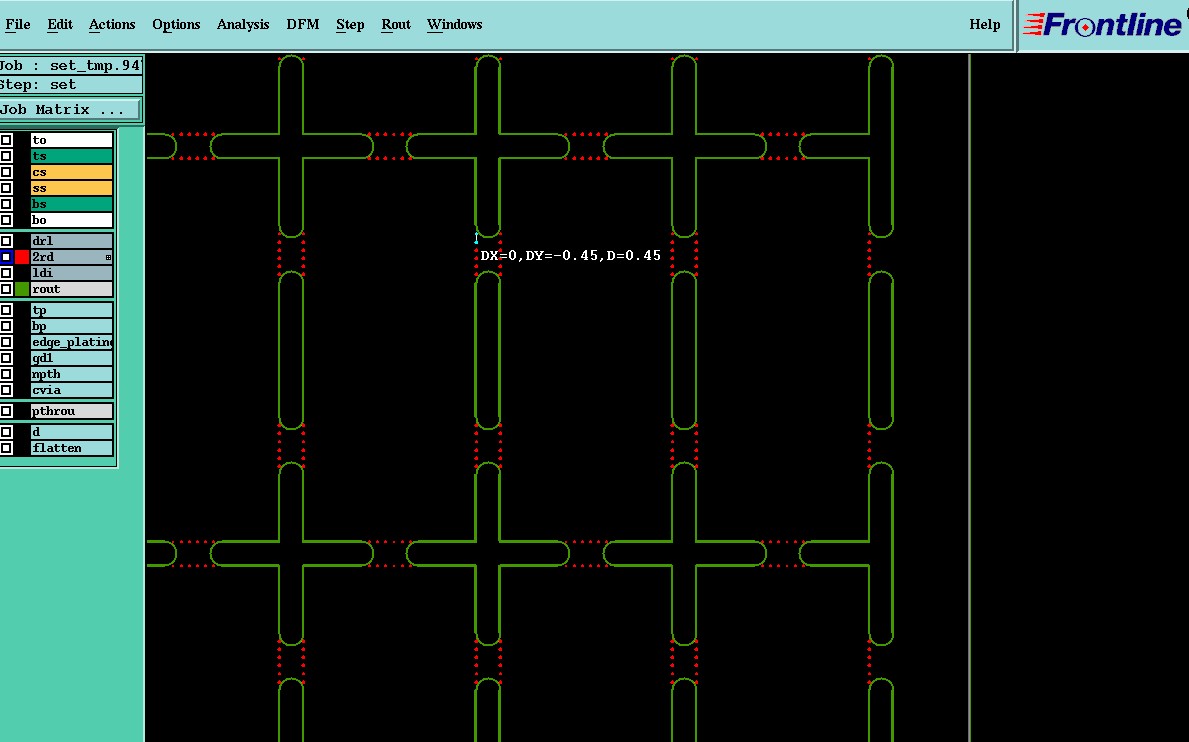Select the 'bs' layer name
The height and width of the screenshot is (742, 1189).
coord(71,204)
